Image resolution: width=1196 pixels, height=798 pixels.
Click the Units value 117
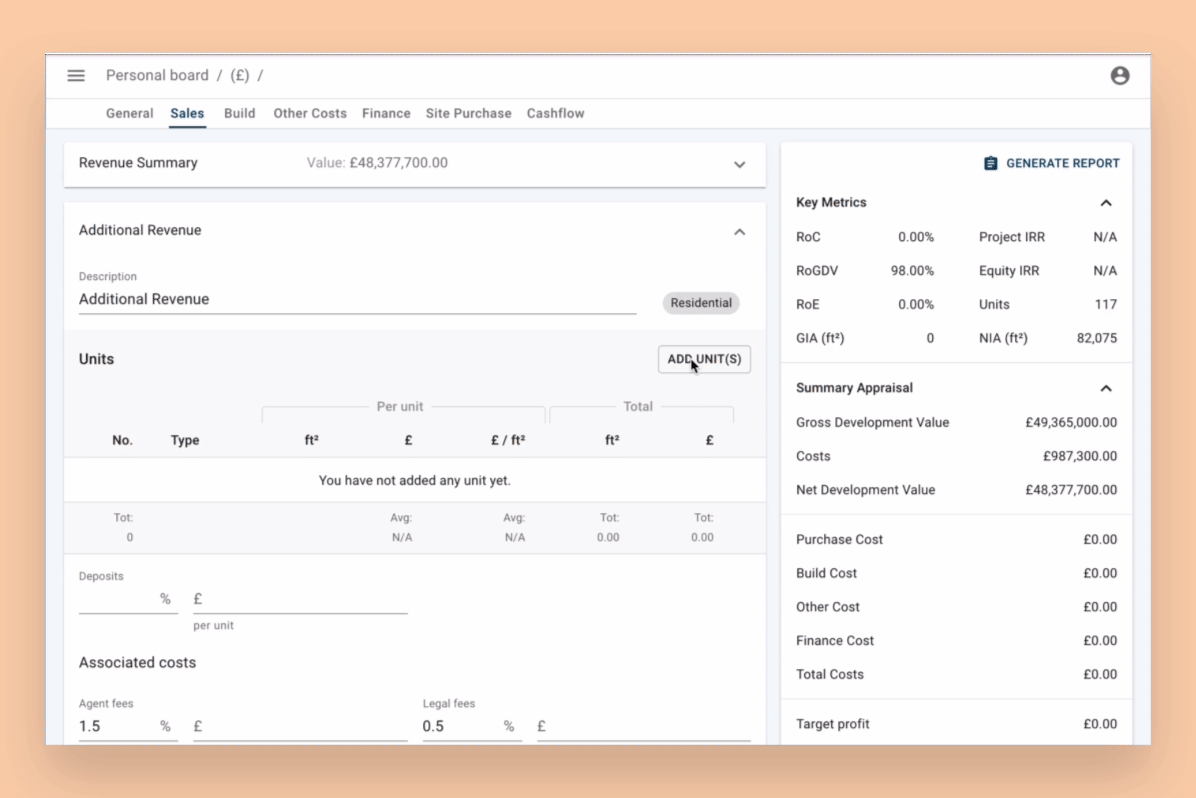point(1105,304)
